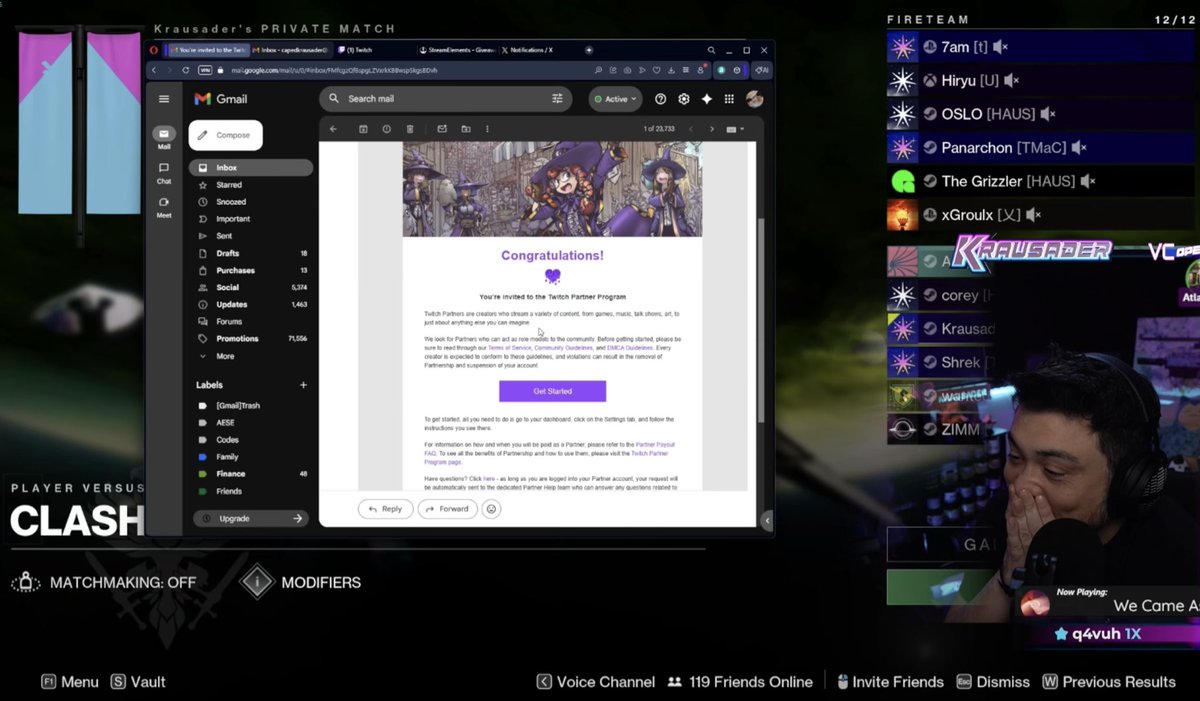Open the Google apps grid
This screenshot has height=701, width=1200.
[x=730, y=99]
